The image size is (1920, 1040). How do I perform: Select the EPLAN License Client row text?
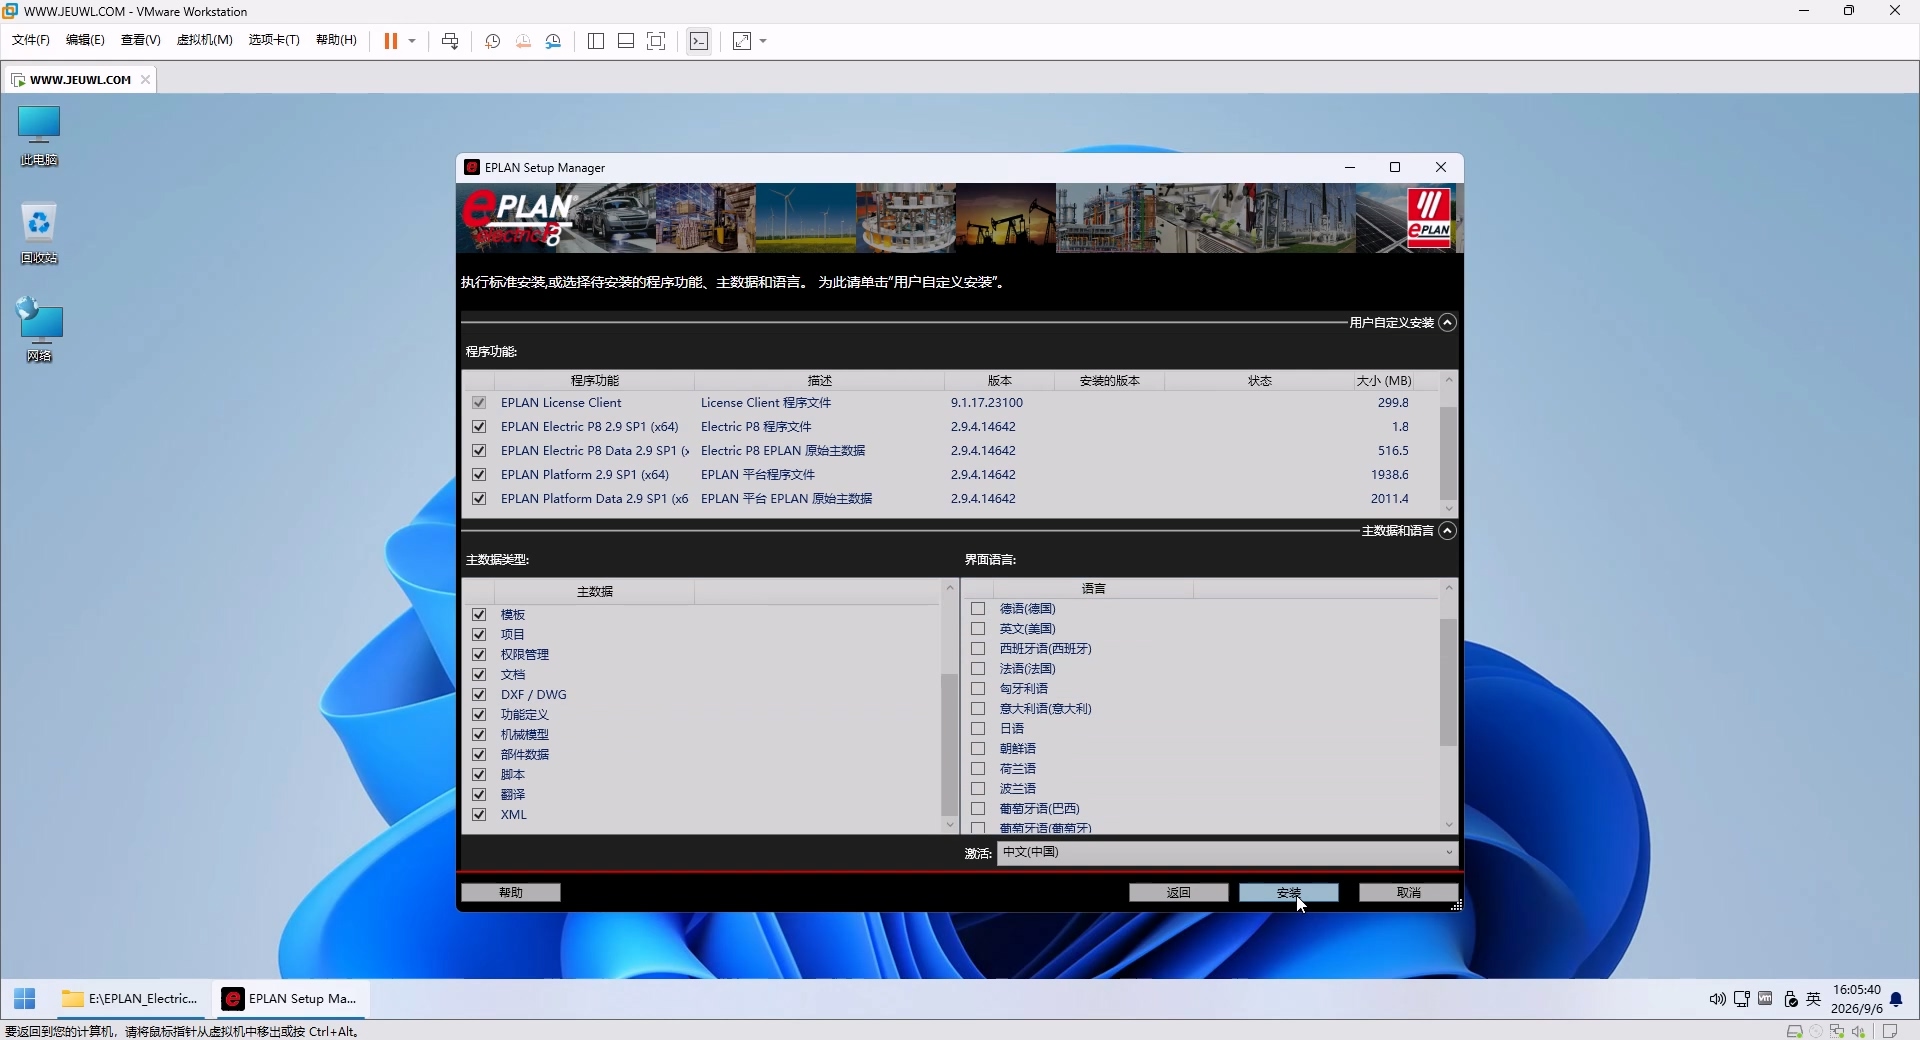pos(561,403)
